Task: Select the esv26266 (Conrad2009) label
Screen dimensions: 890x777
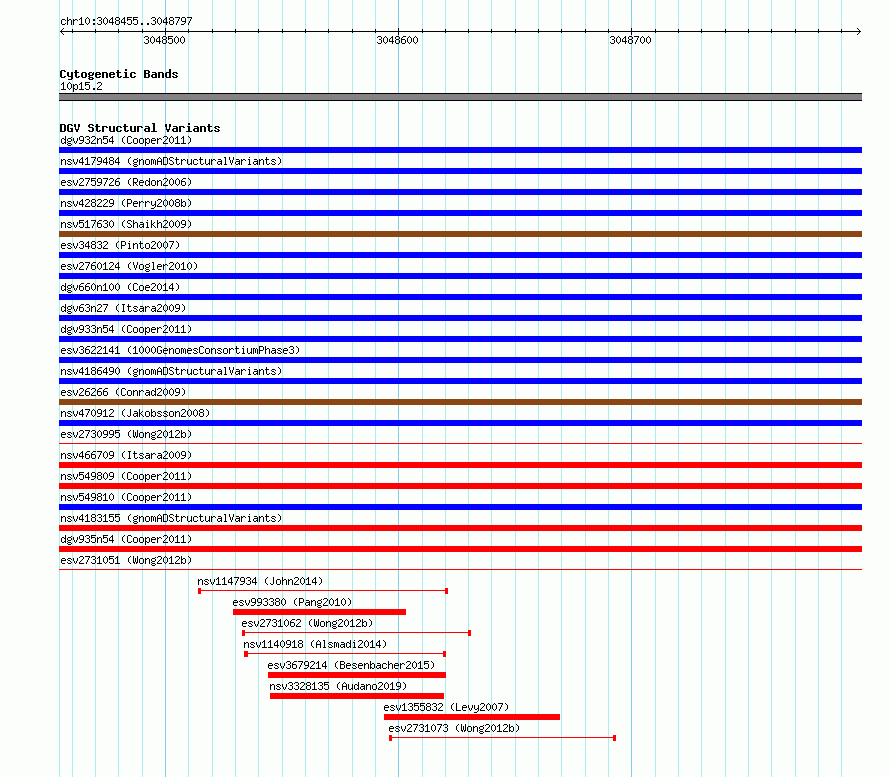Action: [123, 392]
